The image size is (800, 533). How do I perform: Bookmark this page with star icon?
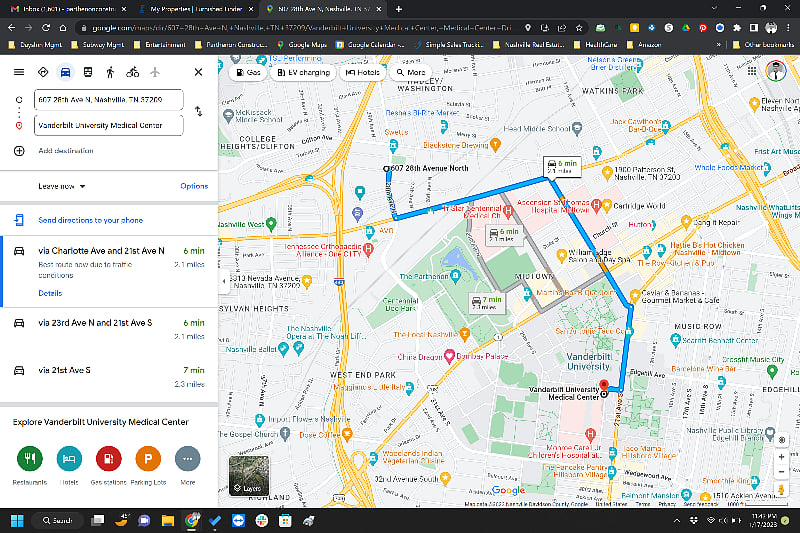pos(579,28)
